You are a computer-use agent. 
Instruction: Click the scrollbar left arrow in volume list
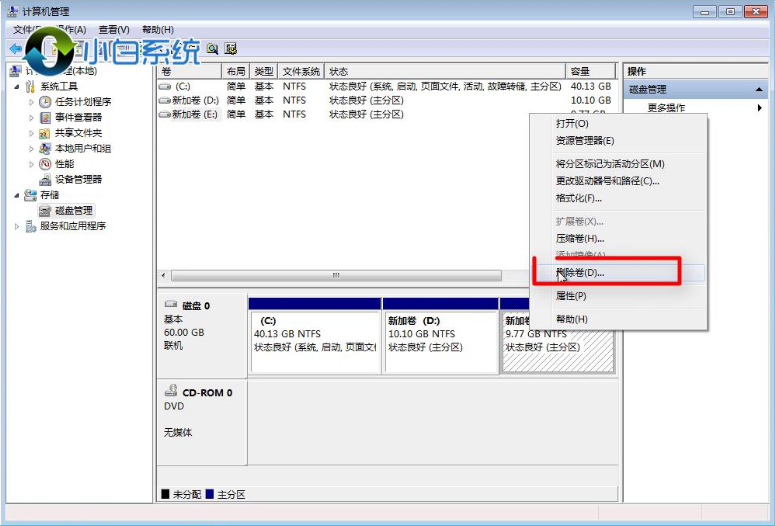tap(164, 275)
